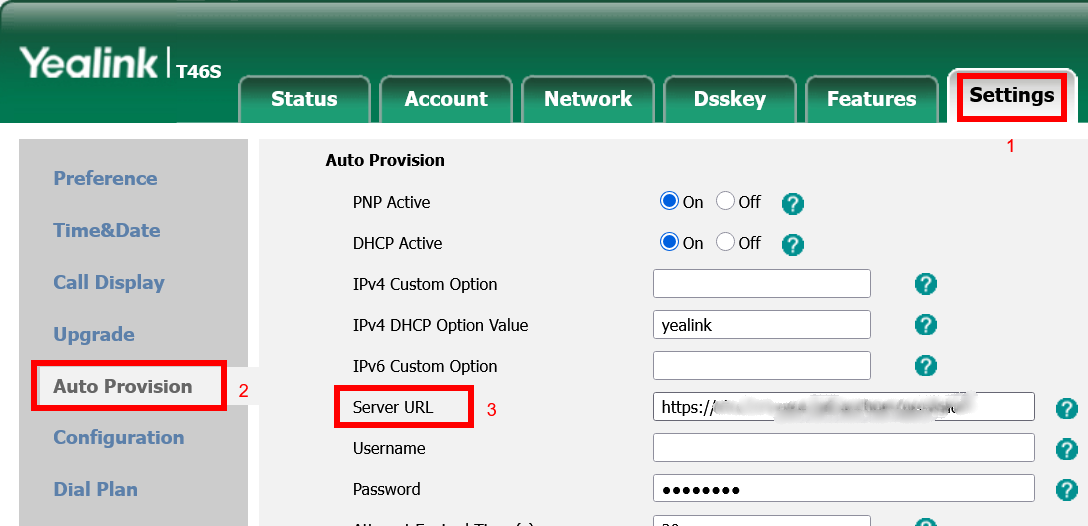1088x526 pixels.
Task: Select On for PNP Active
Action: (x=670, y=202)
